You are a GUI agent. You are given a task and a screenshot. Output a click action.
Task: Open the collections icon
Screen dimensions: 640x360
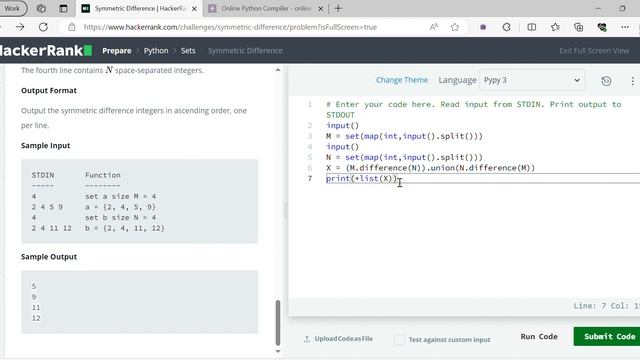(x=579, y=27)
